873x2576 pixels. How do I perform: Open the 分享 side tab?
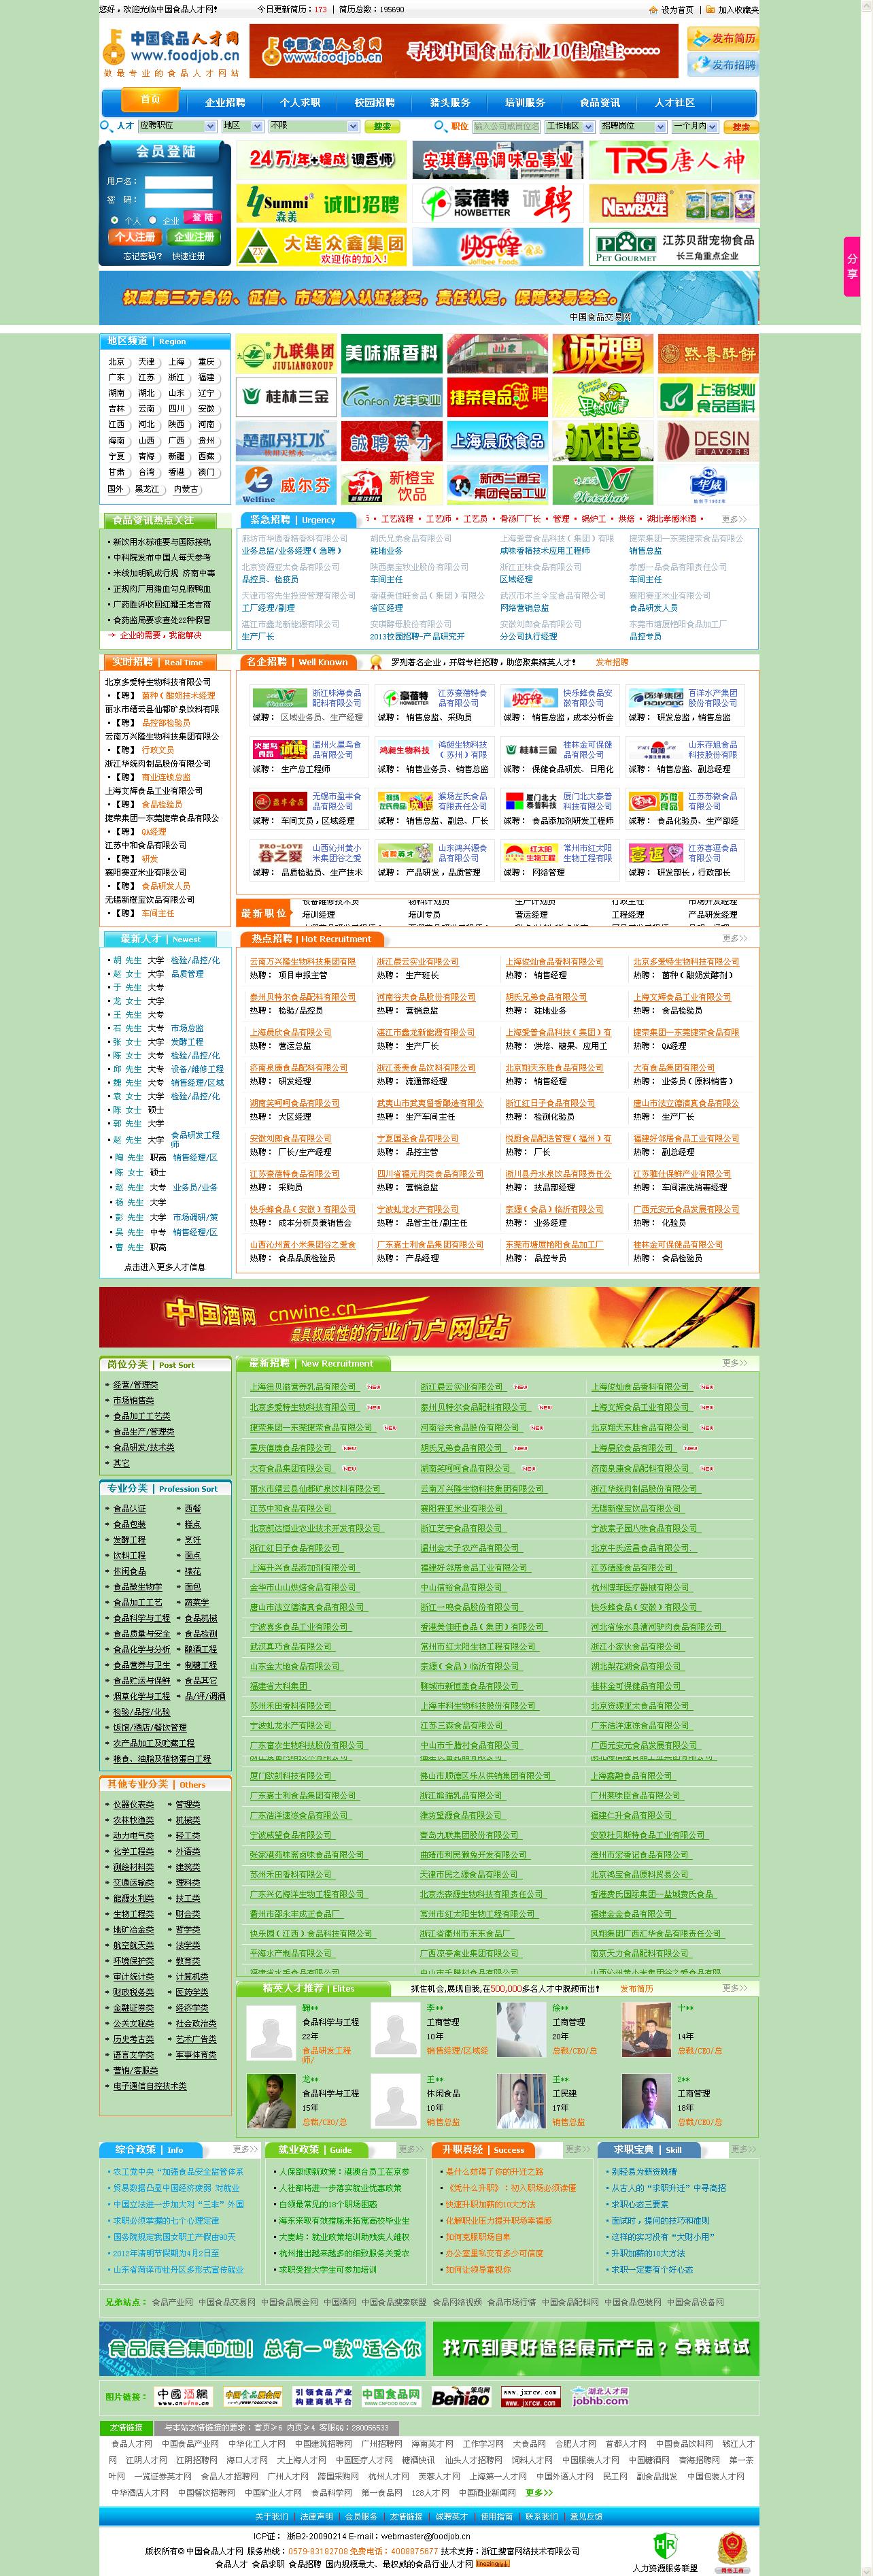click(x=852, y=266)
